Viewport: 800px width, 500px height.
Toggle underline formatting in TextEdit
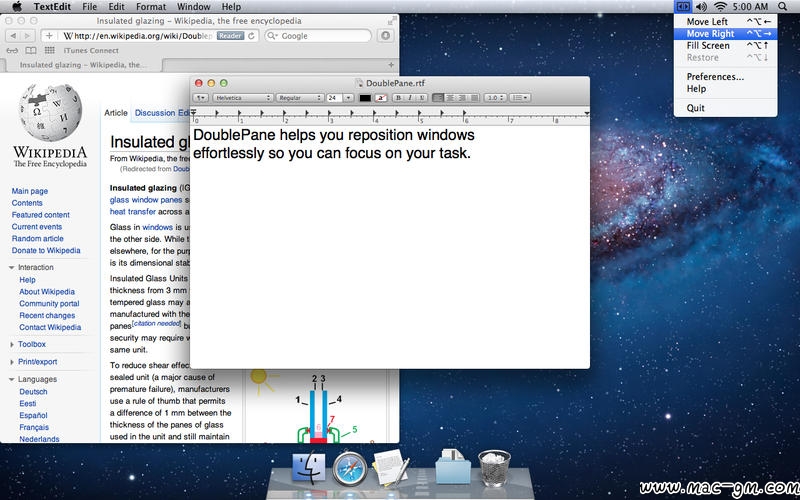click(421, 97)
